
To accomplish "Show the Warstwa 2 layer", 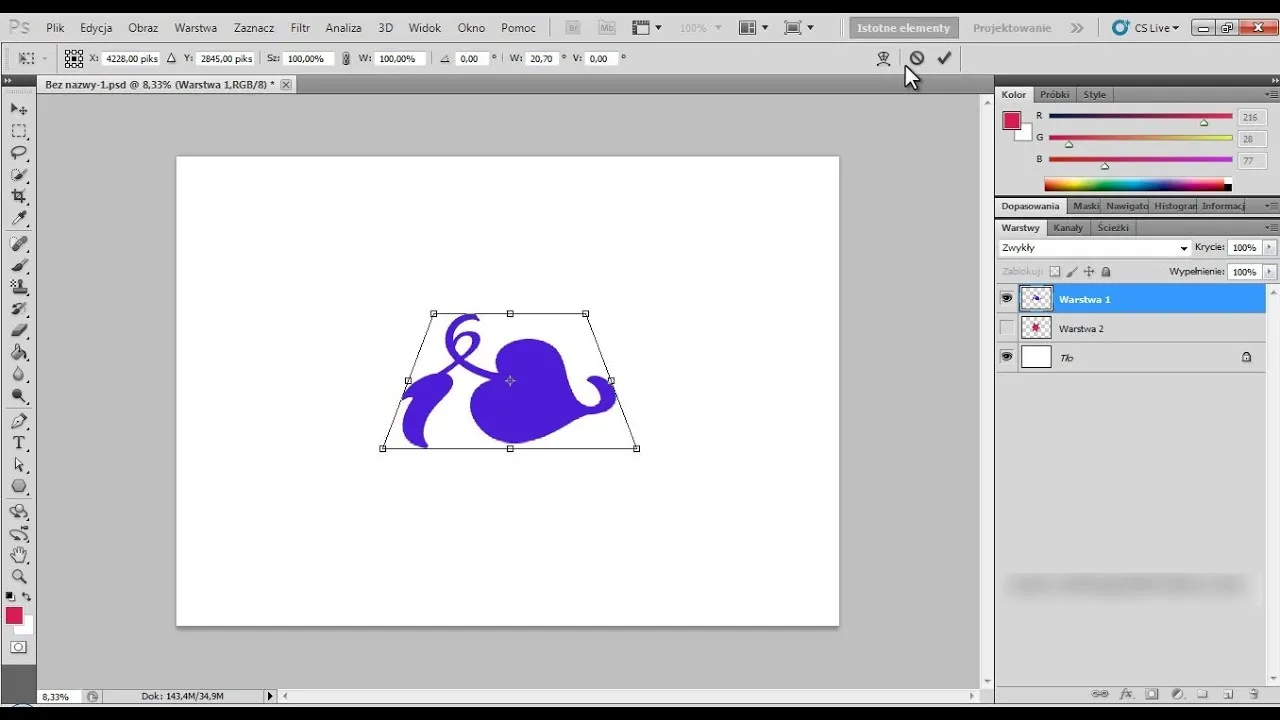I will coord(1007,328).
